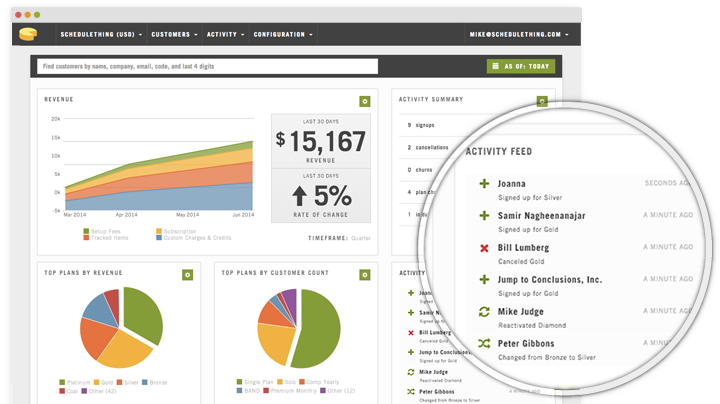This screenshot has height=404, width=720.
Task: Click the Comp Yearly legend swatch
Action: 302,382
